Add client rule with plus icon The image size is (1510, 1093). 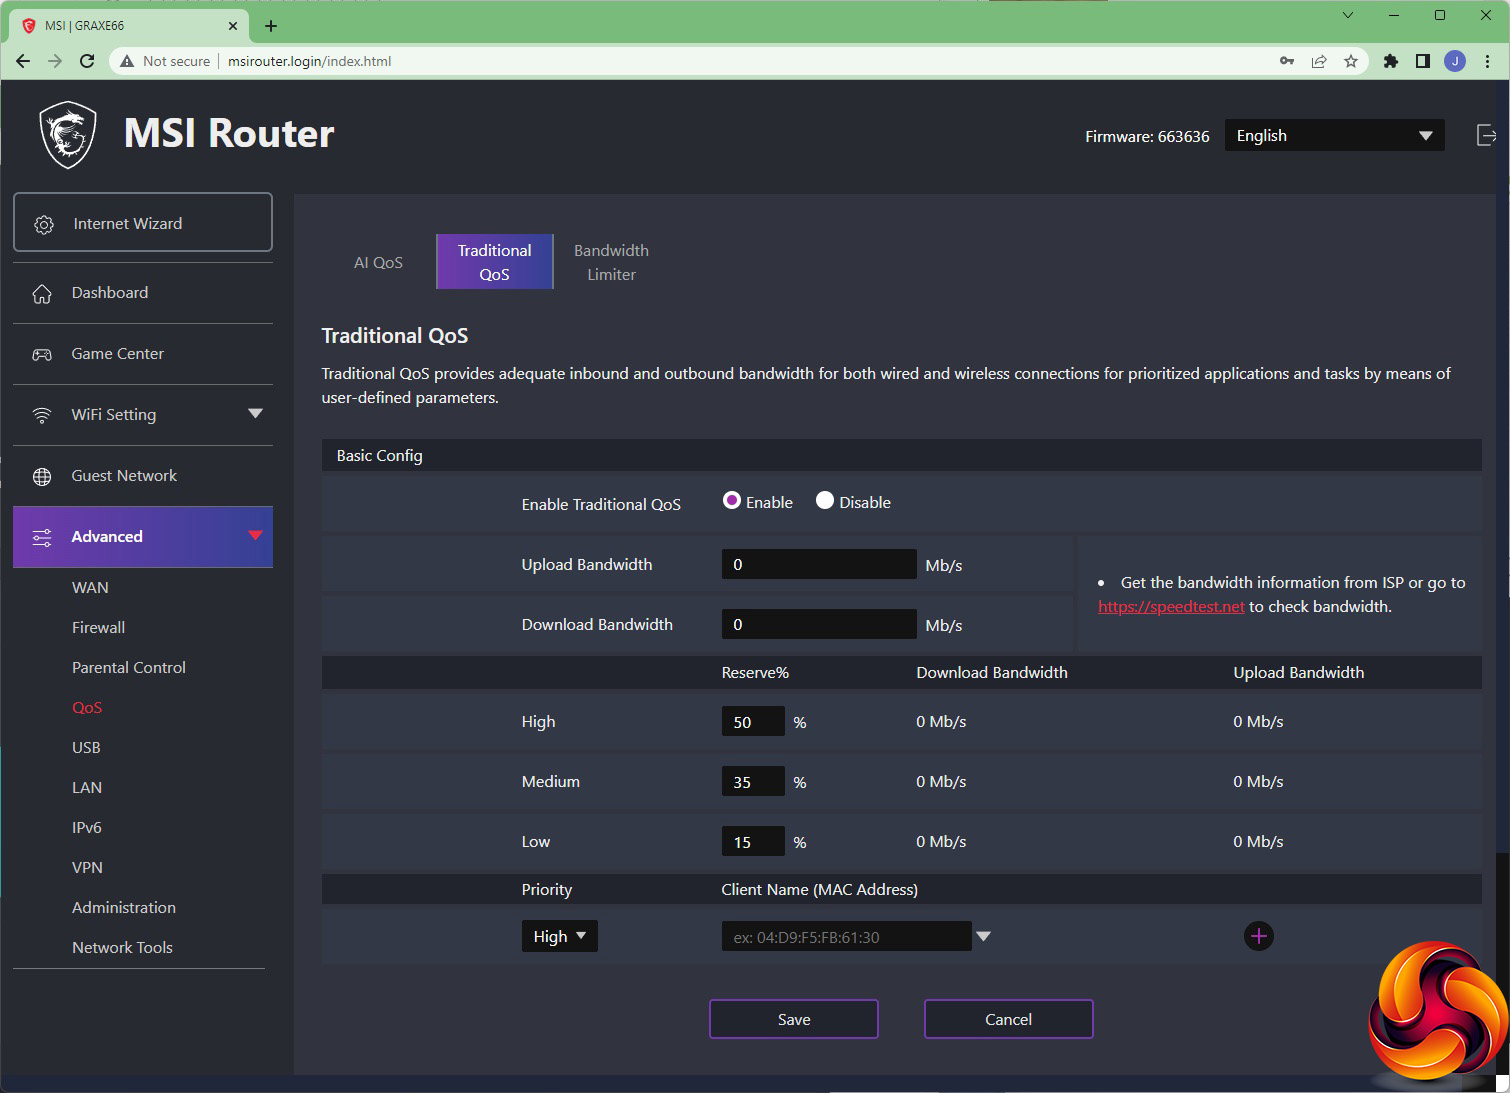pyautogui.click(x=1258, y=936)
